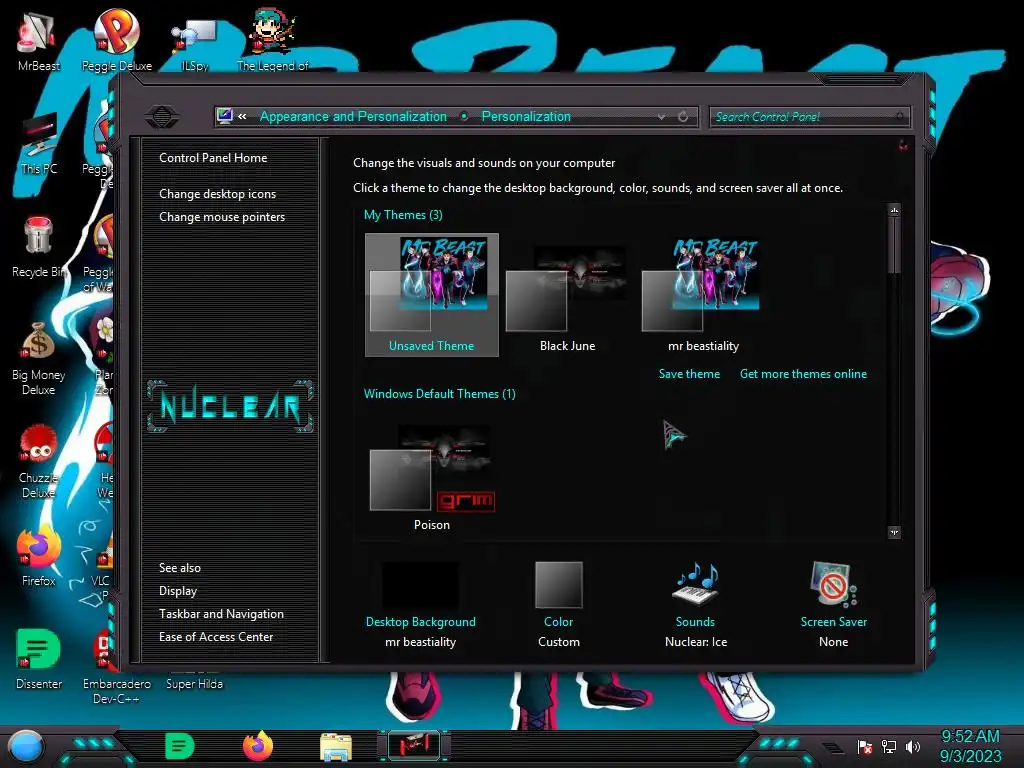This screenshot has height=768, width=1024.
Task: Click the breadcrumb double-chevron expander
Action: tap(242, 116)
